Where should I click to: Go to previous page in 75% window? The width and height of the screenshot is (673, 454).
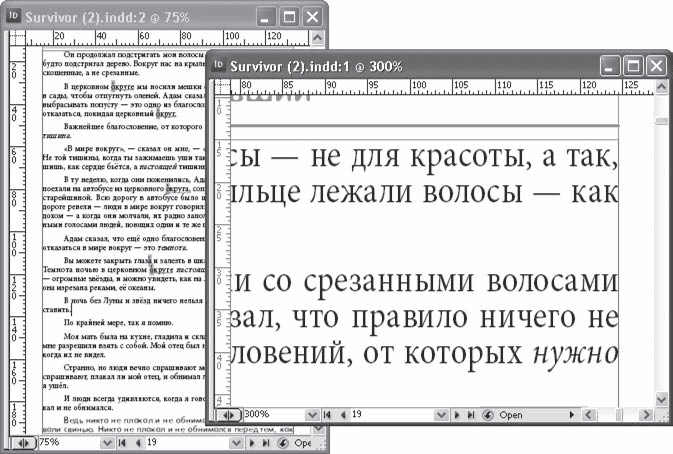coord(136,441)
